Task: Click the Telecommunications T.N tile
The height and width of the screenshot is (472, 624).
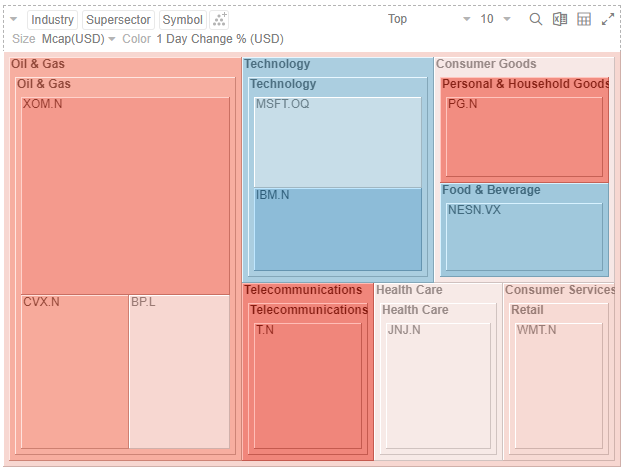Action: (306, 385)
